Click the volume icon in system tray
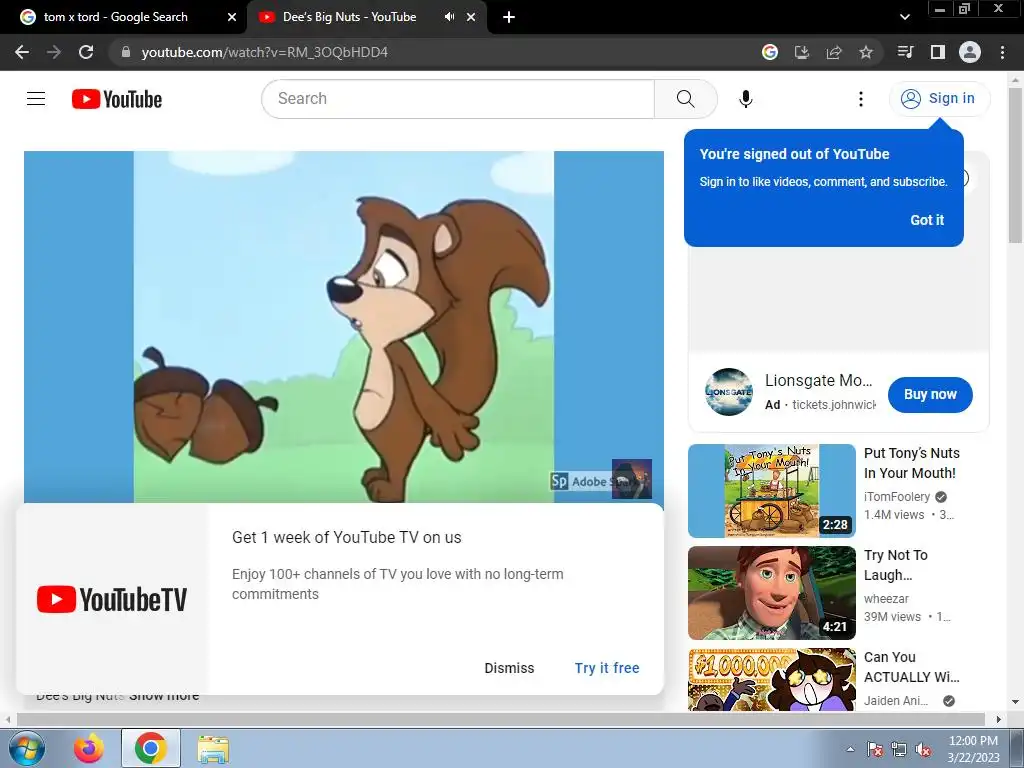The width and height of the screenshot is (1024, 768). click(923, 750)
